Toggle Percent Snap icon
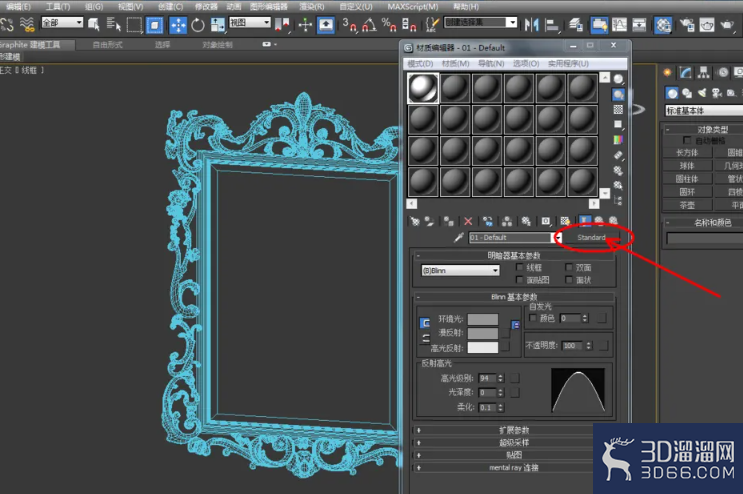The width and height of the screenshot is (743, 494). (389, 25)
